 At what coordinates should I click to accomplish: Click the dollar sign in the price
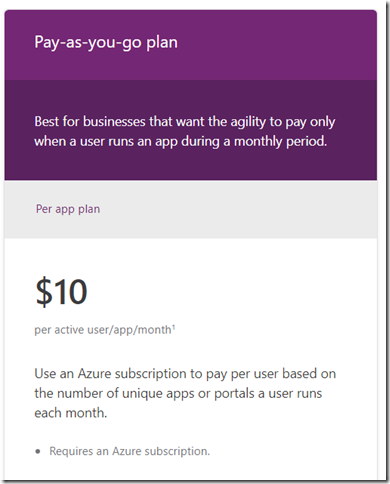coord(44,291)
